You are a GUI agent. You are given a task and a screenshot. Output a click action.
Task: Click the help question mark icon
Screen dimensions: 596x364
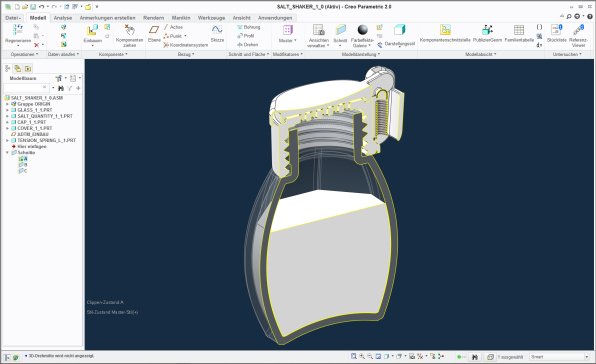590,16
